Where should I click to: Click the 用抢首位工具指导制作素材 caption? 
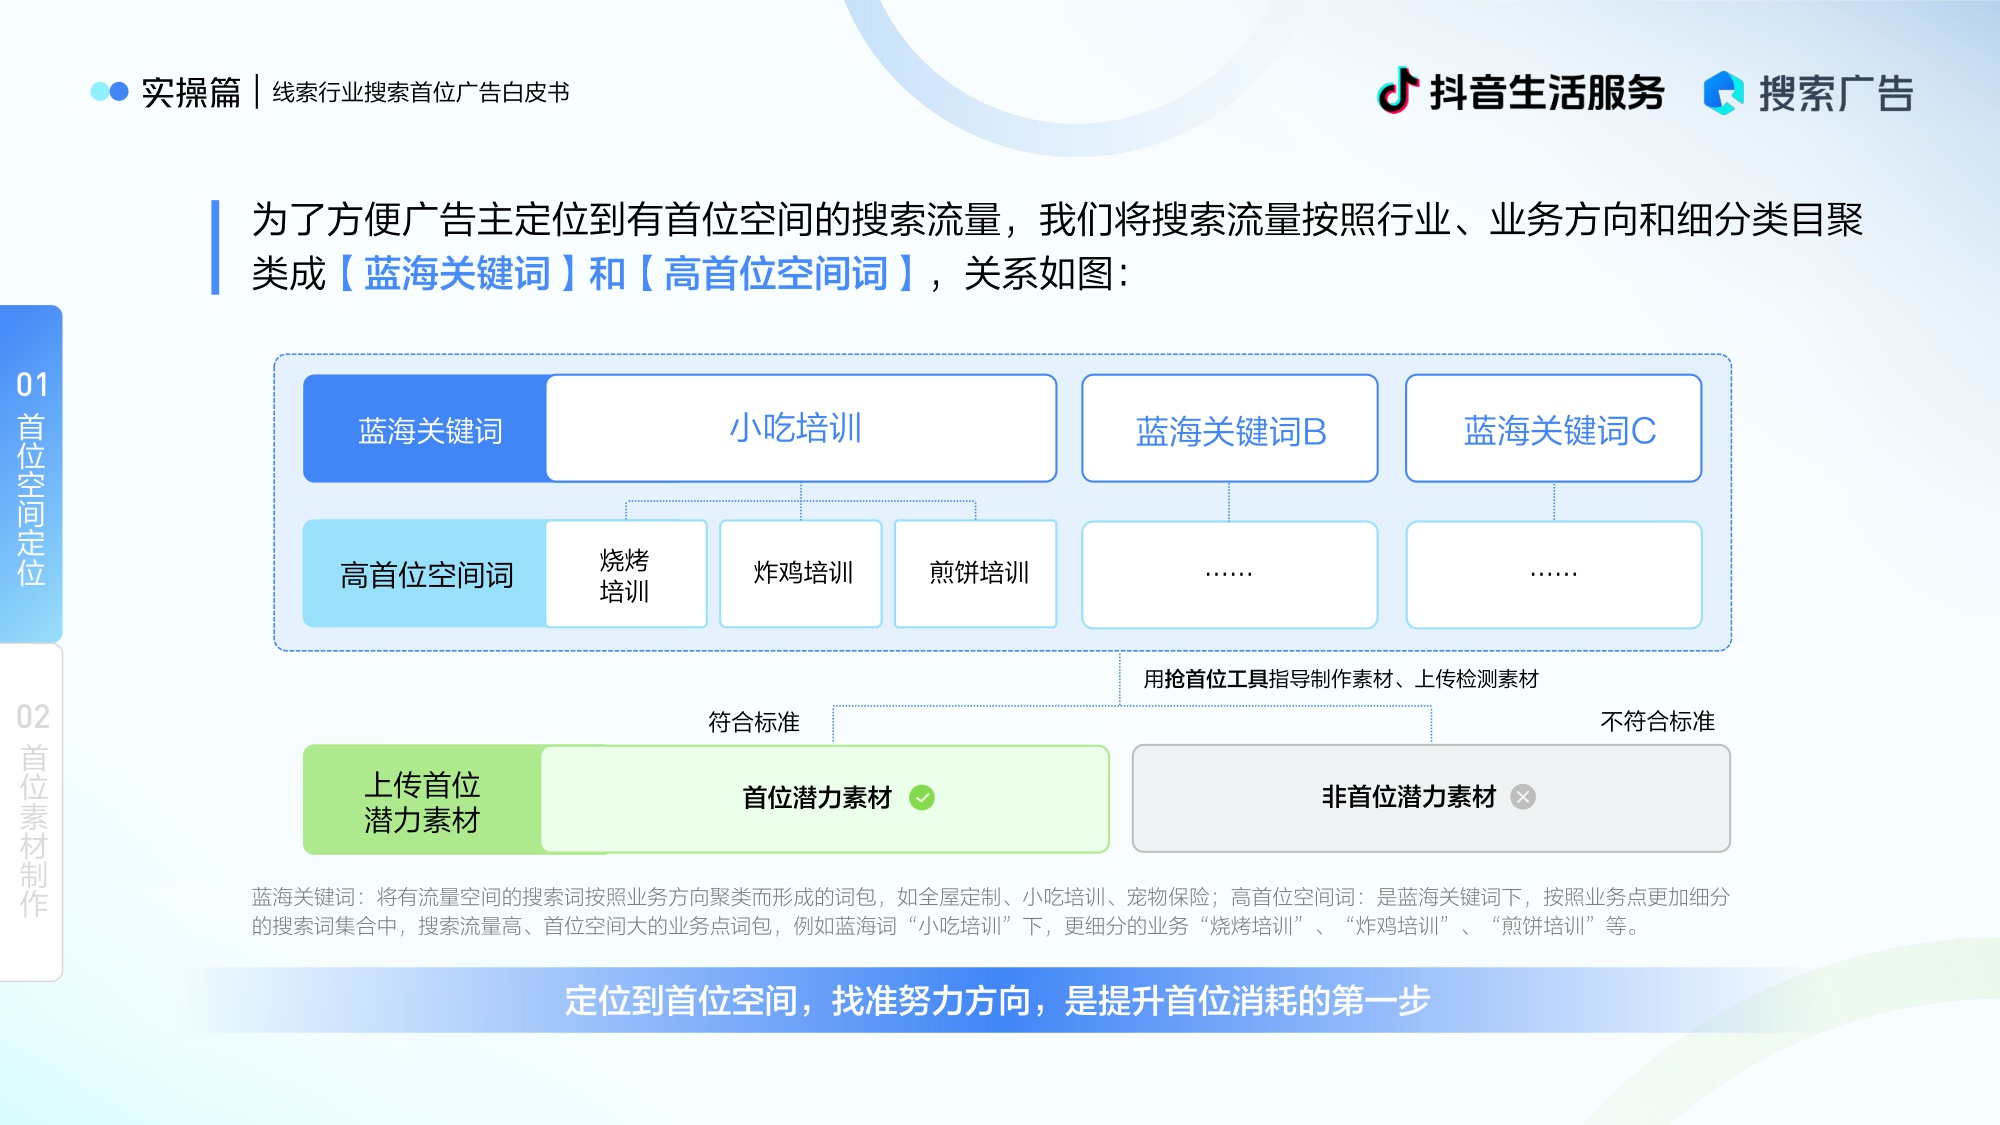[x=1341, y=679]
